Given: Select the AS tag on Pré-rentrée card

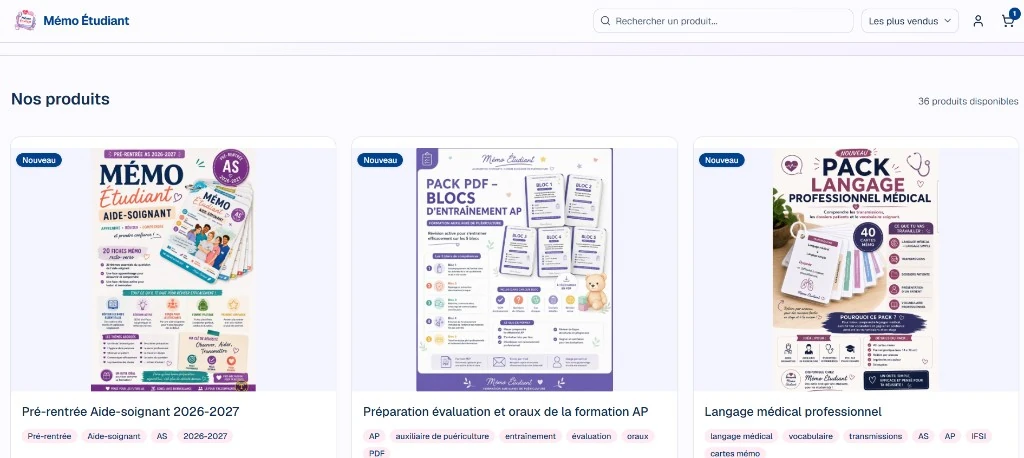Looking at the screenshot, I should click(162, 436).
